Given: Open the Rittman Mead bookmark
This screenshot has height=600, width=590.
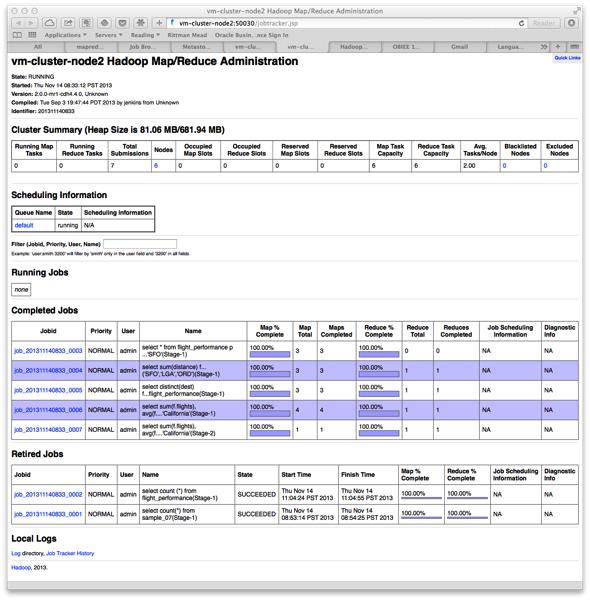Looking at the screenshot, I should [x=187, y=35].
